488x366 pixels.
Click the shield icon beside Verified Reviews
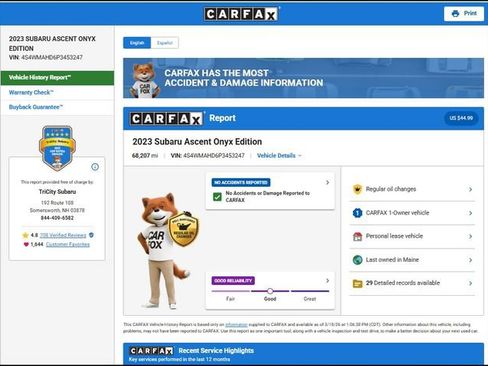point(91,235)
